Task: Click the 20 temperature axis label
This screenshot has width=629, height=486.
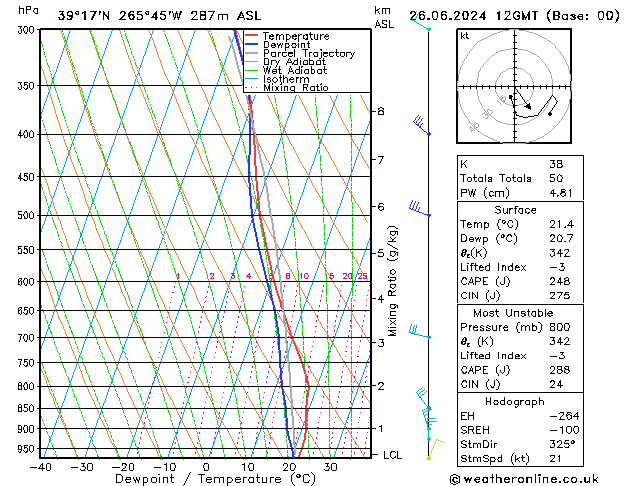Action: pyautogui.click(x=289, y=467)
